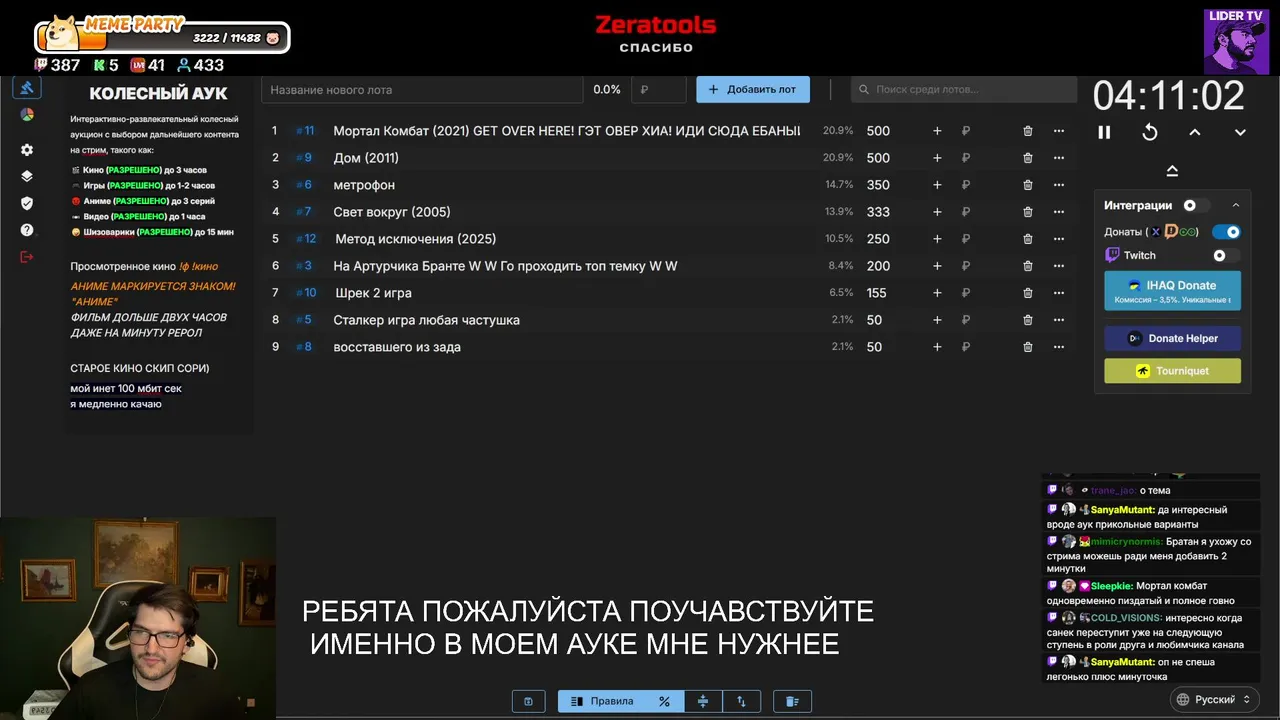The width and height of the screenshot is (1280, 720).
Task: Click the Добавить лот button
Action: [753, 89]
